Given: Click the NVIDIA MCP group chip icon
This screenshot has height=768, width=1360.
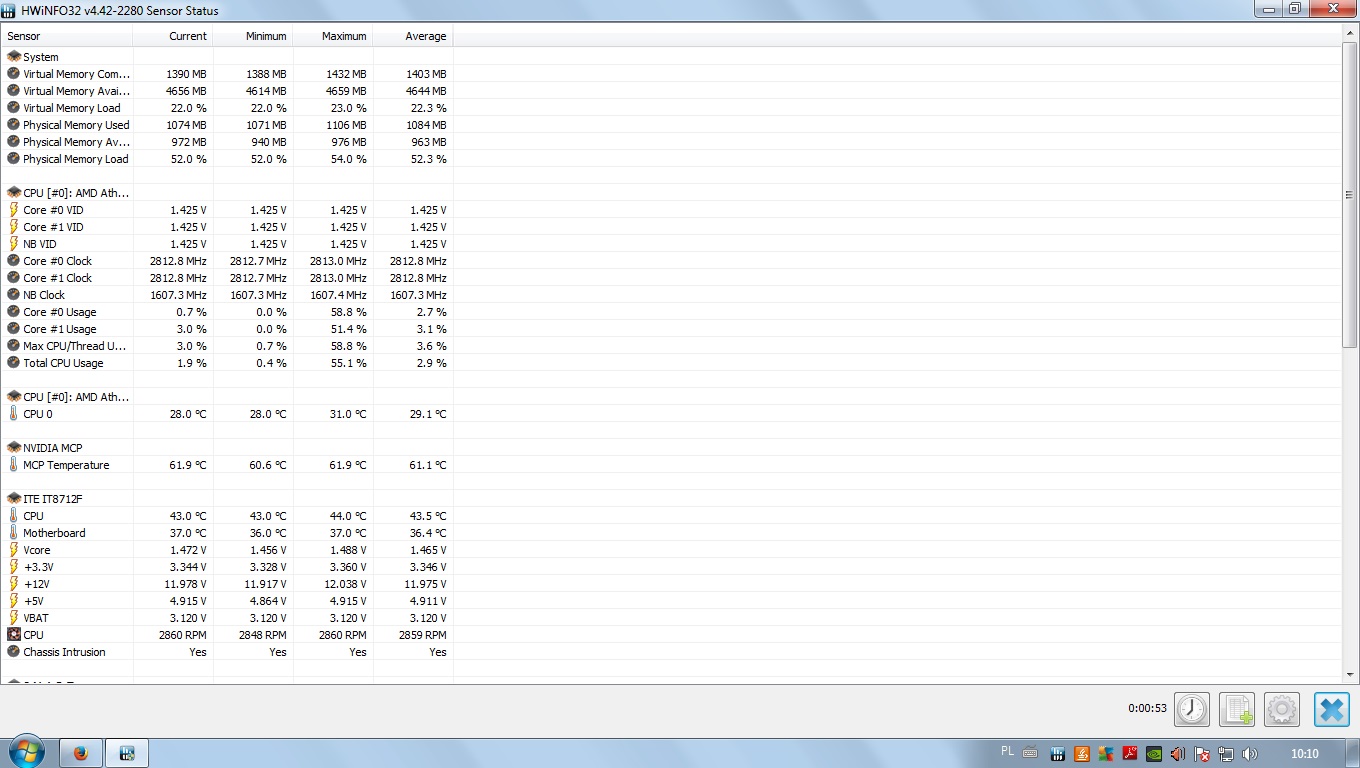Looking at the screenshot, I should pyautogui.click(x=14, y=448).
